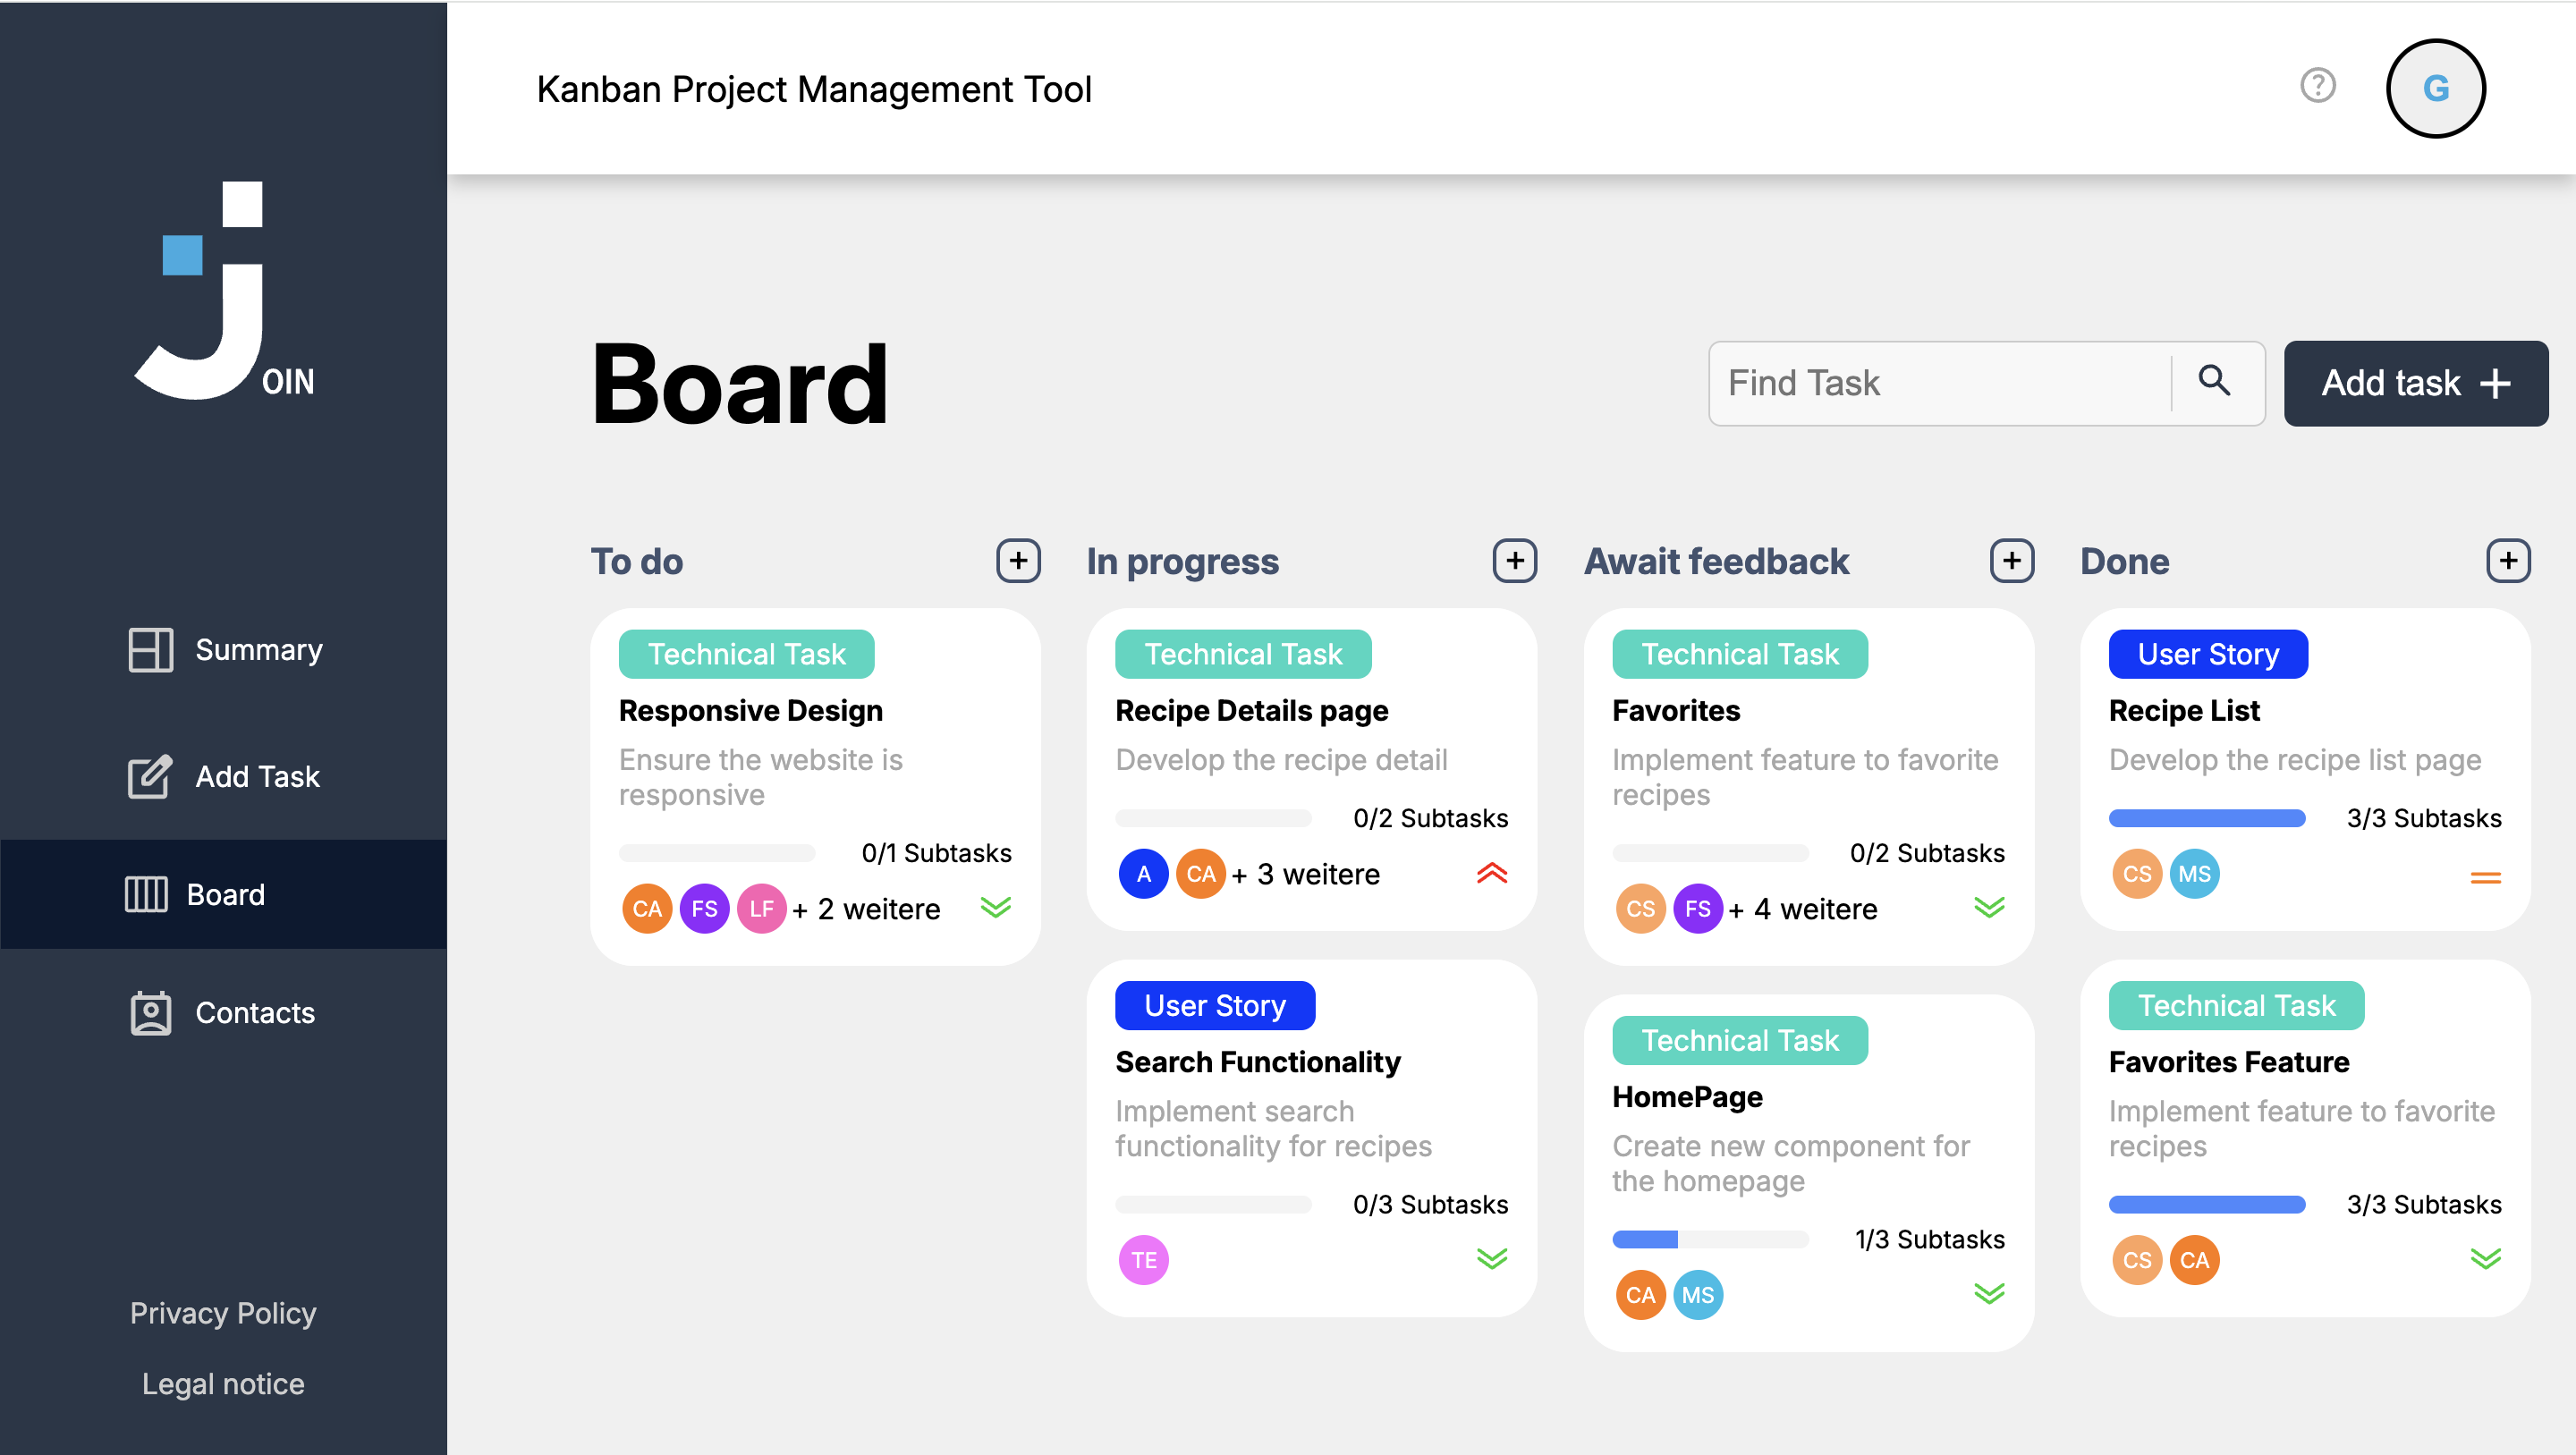This screenshot has height=1455, width=2576.
Task: Click low priority chevrons on Responsive Design
Action: click(995, 907)
